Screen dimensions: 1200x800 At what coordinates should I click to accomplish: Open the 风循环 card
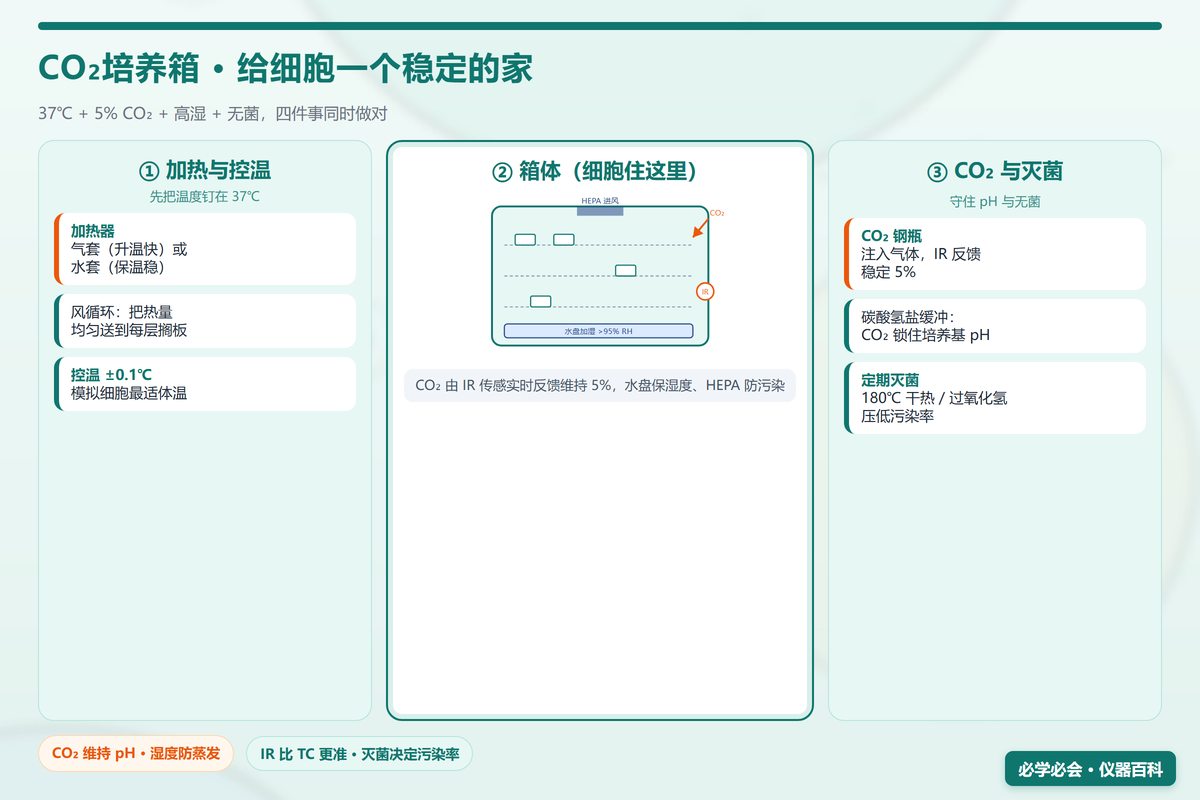pos(205,321)
